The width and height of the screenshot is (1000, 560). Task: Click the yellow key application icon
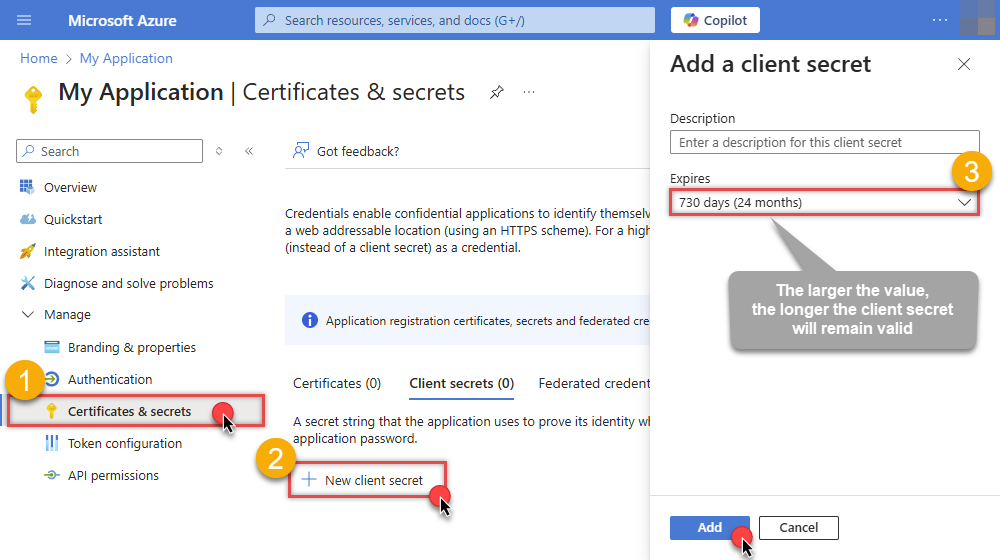point(33,99)
